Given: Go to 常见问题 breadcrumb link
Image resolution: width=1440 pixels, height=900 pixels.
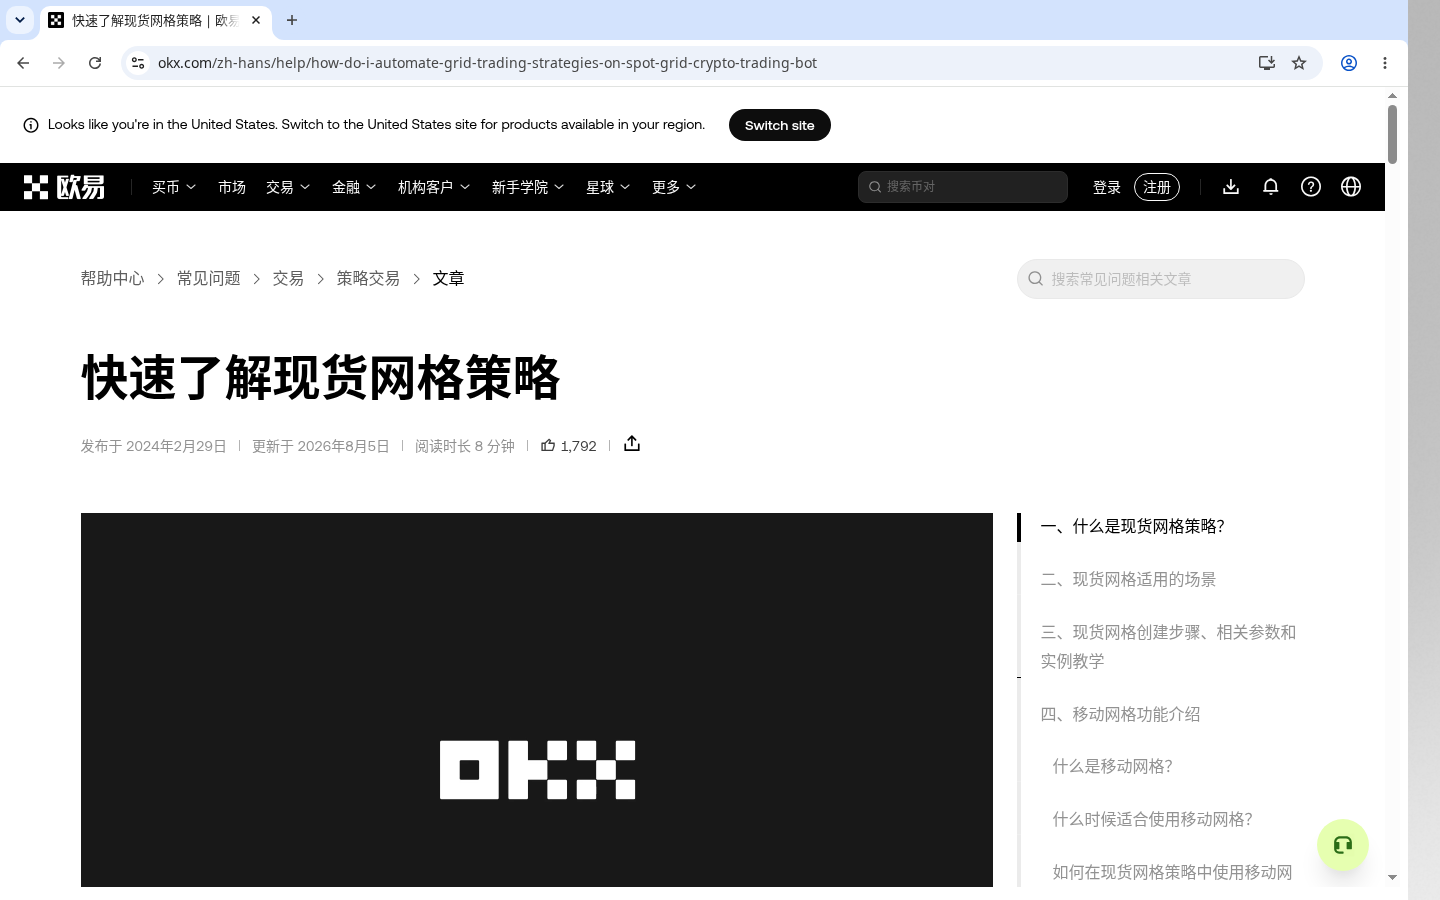Looking at the screenshot, I should click(209, 278).
